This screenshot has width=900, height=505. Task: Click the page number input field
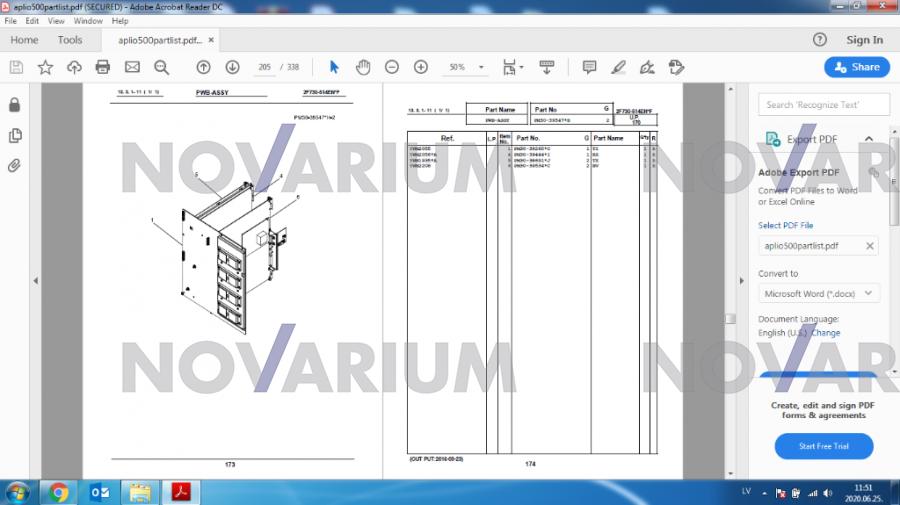point(264,67)
